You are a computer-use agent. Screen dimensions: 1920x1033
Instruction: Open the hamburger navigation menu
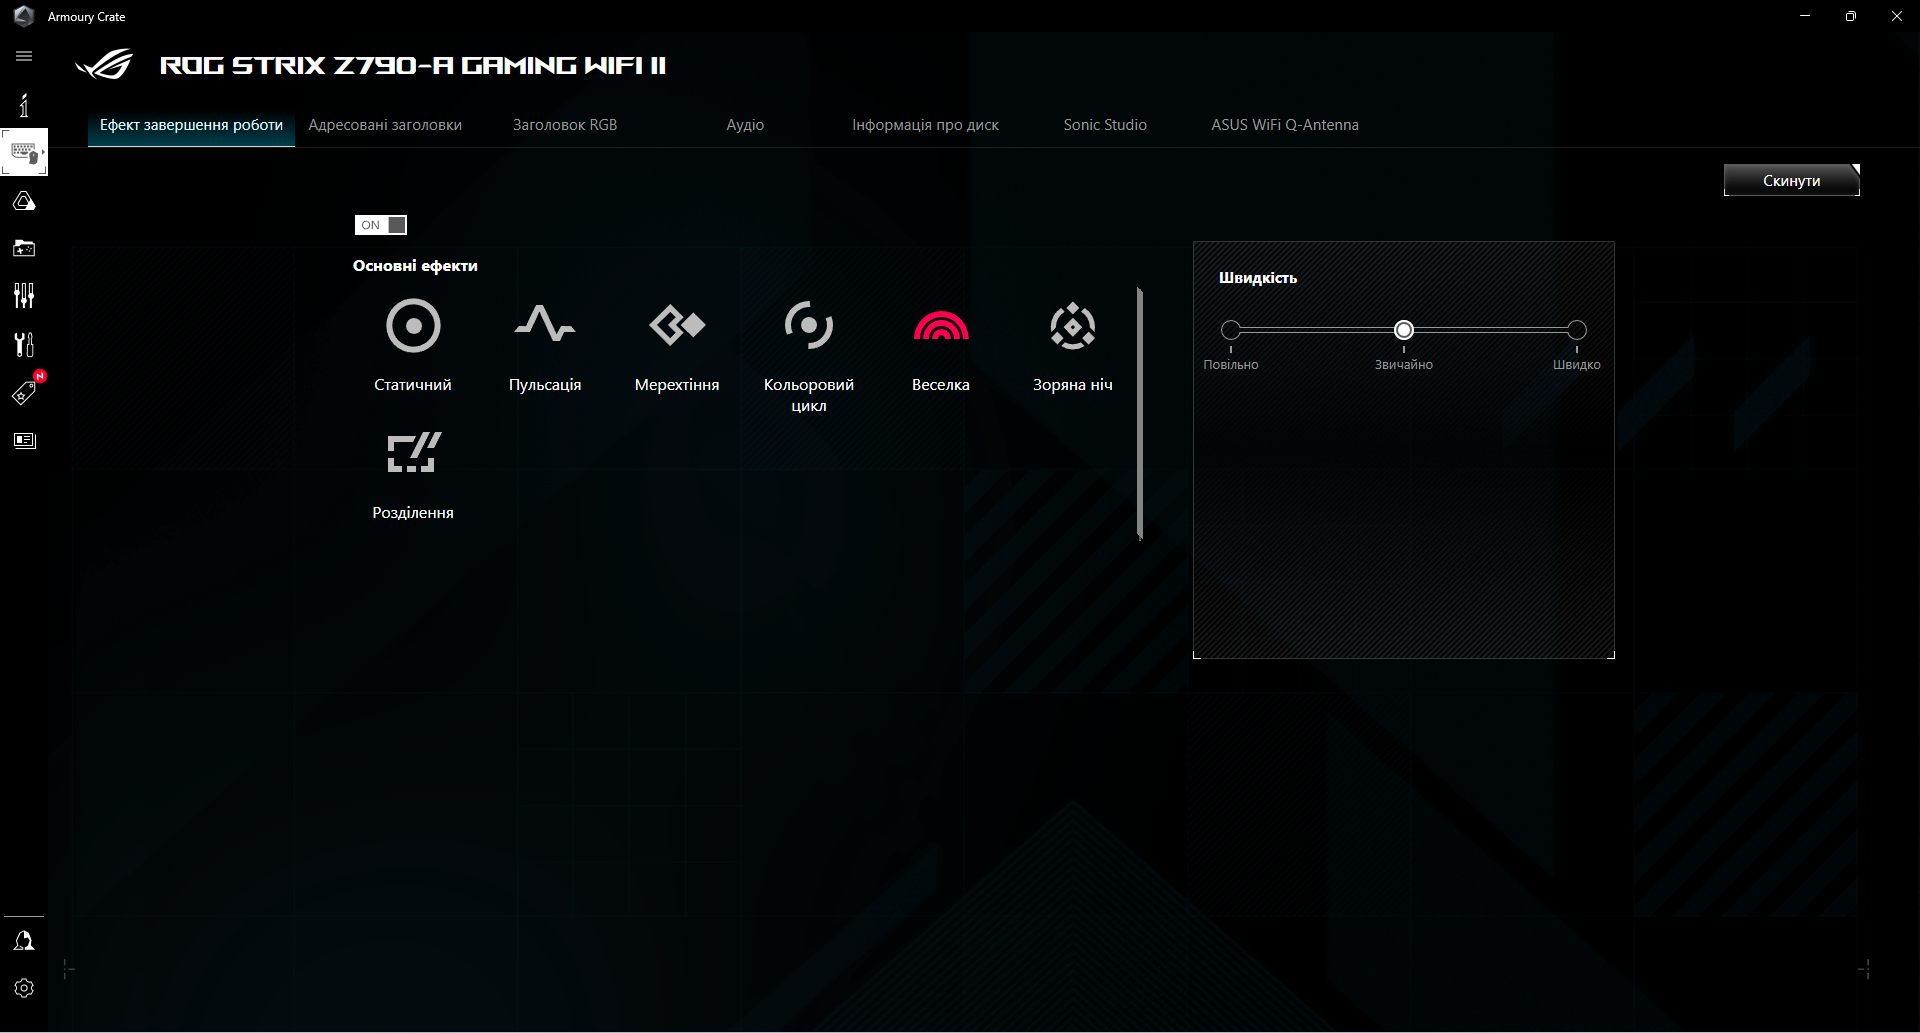click(24, 56)
